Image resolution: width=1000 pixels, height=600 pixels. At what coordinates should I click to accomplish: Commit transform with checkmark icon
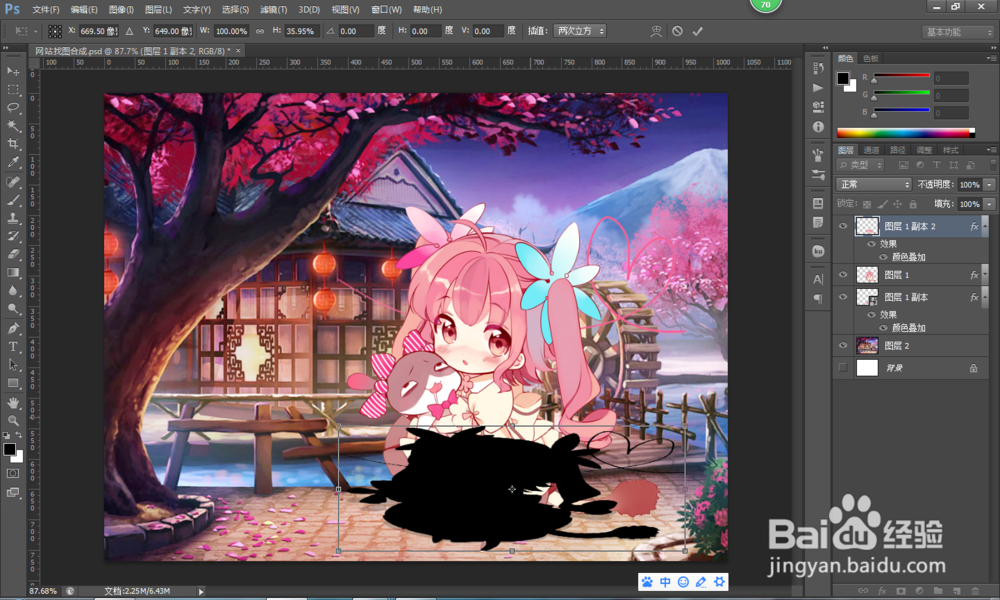(698, 31)
